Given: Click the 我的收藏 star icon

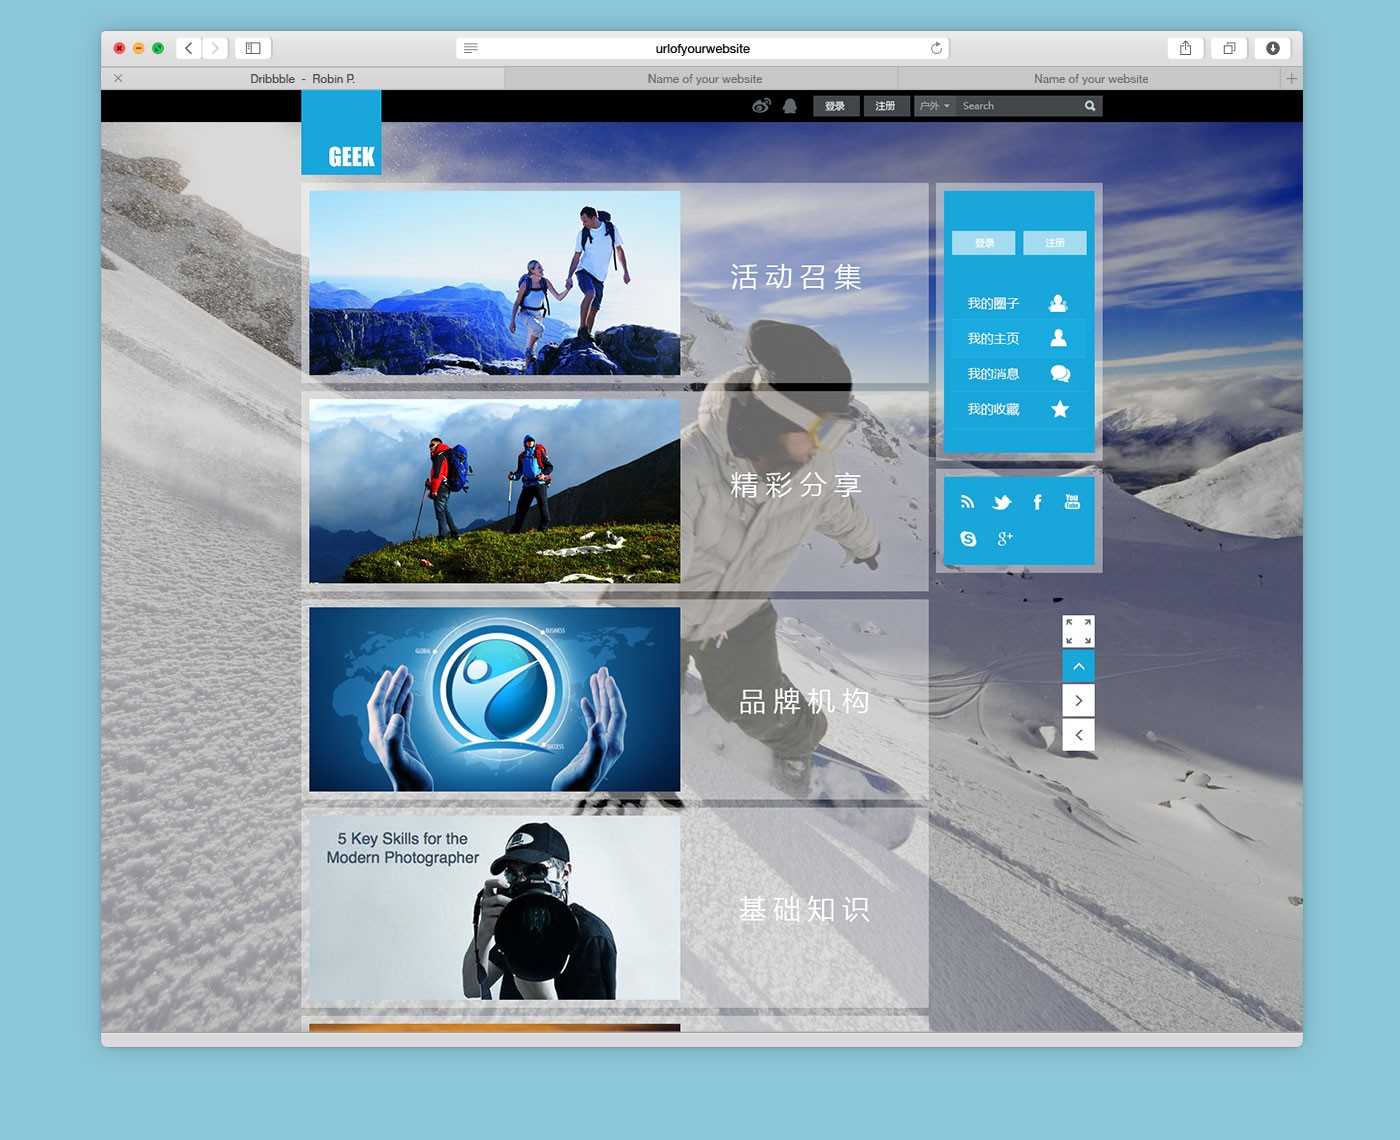Looking at the screenshot, I should point(1060,409).
